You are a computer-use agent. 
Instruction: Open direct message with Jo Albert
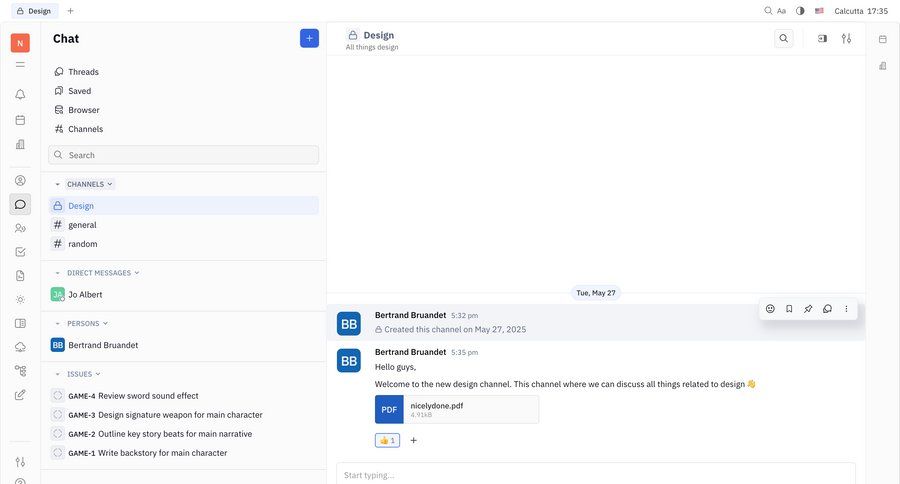184,295
